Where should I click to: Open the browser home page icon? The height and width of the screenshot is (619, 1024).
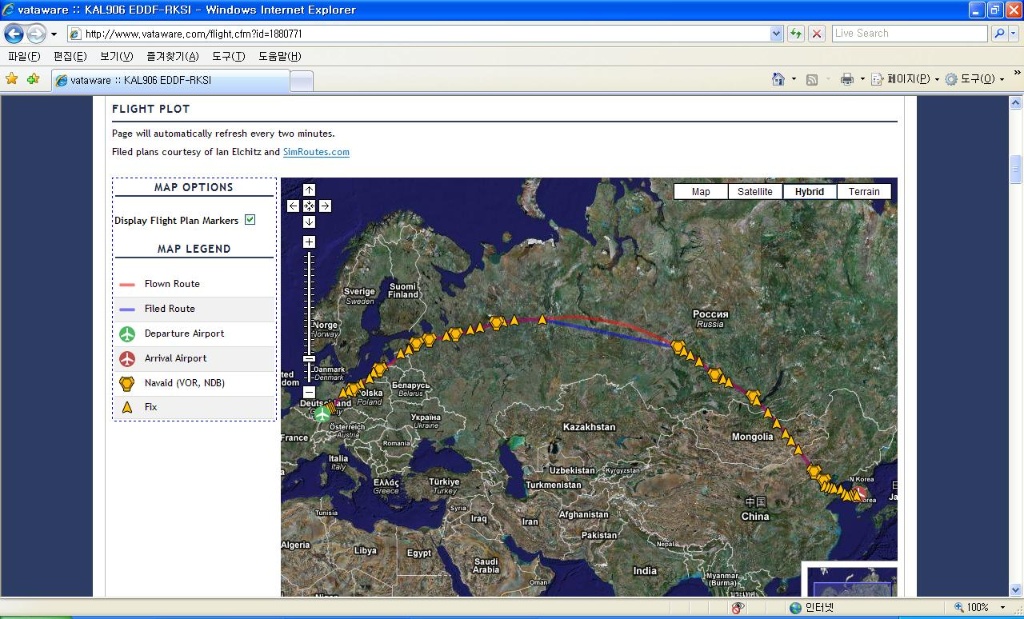point(778,79)
